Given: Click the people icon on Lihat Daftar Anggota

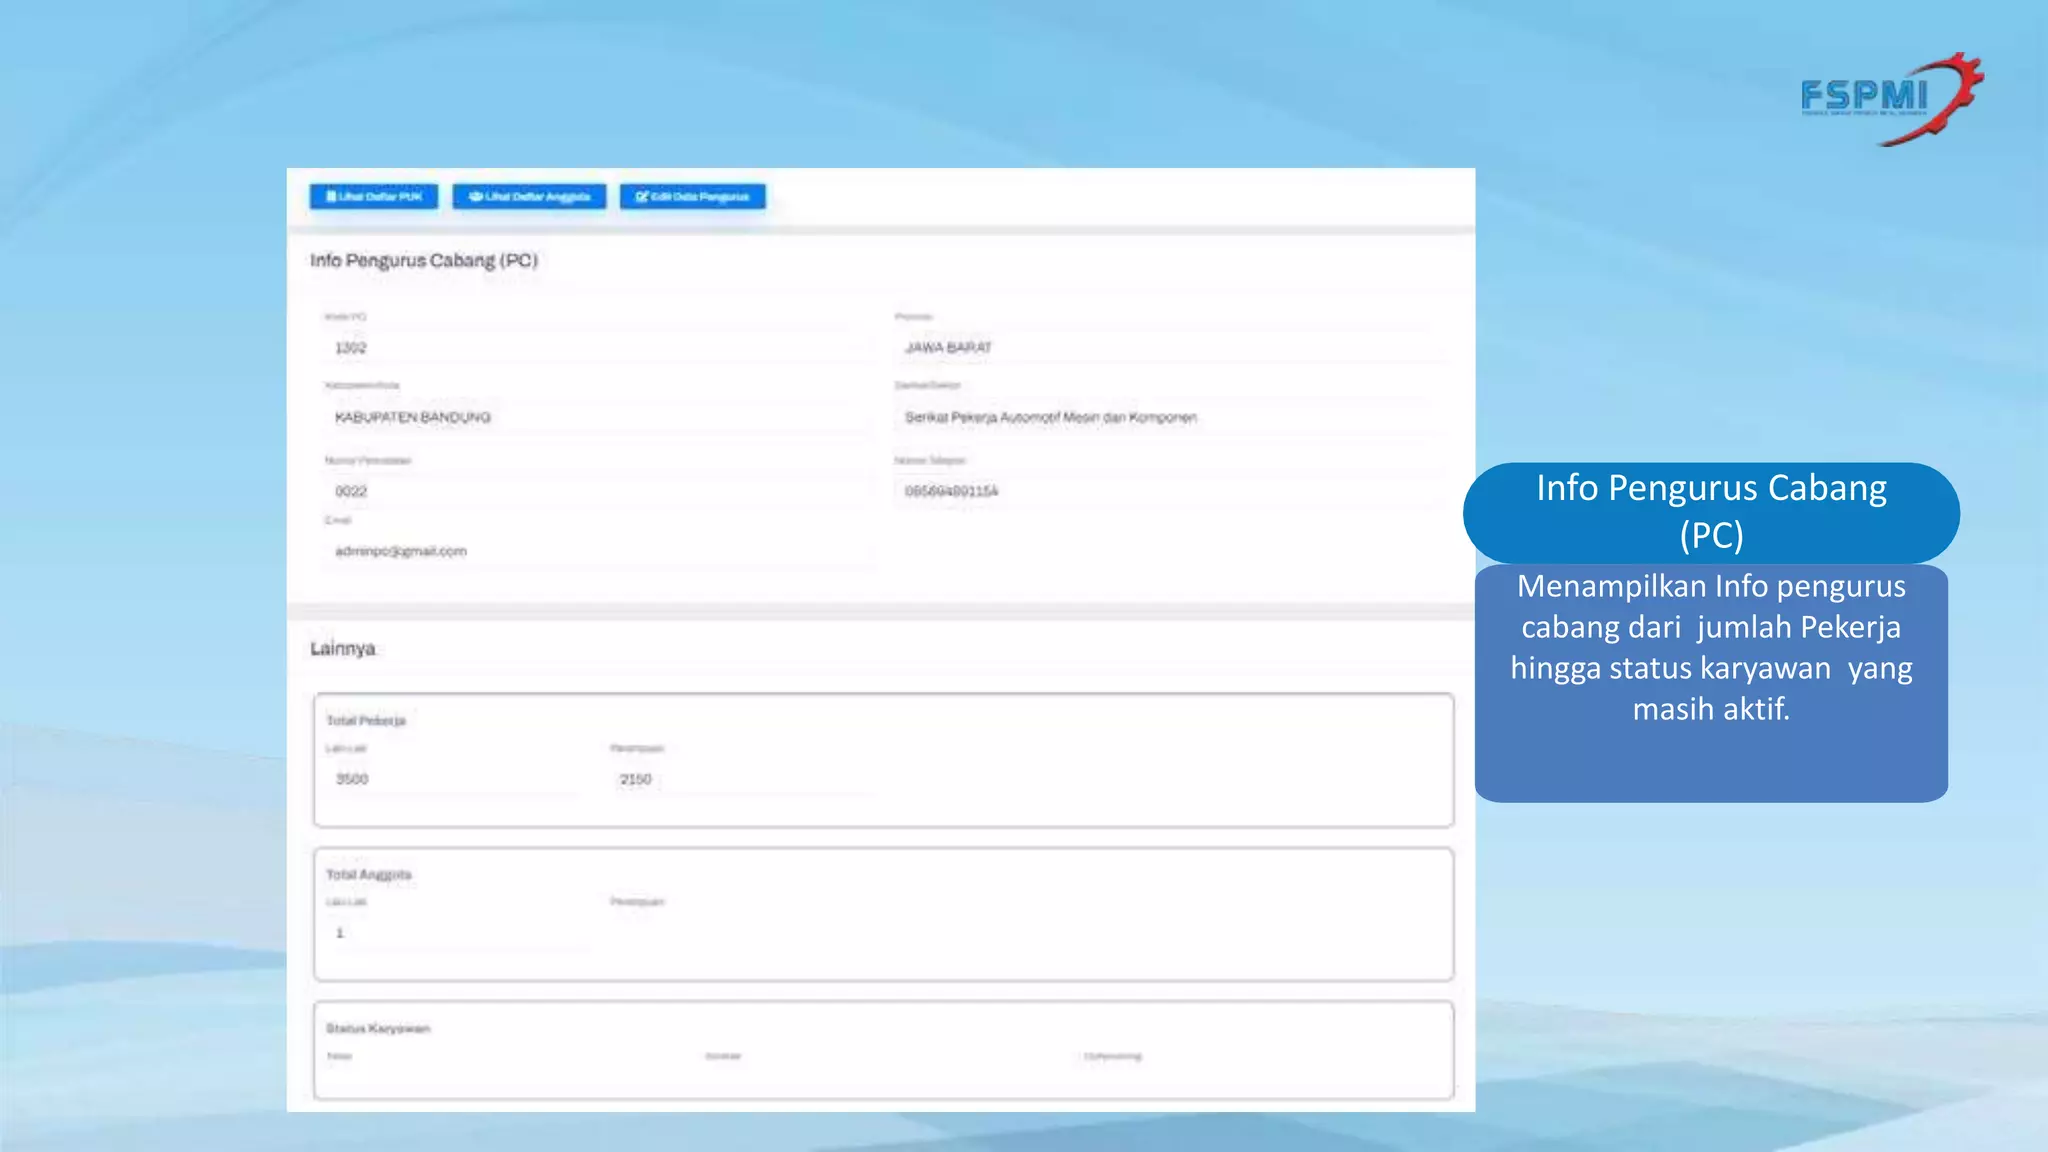Looking at the screenshot, I should [x=476, y=197].
